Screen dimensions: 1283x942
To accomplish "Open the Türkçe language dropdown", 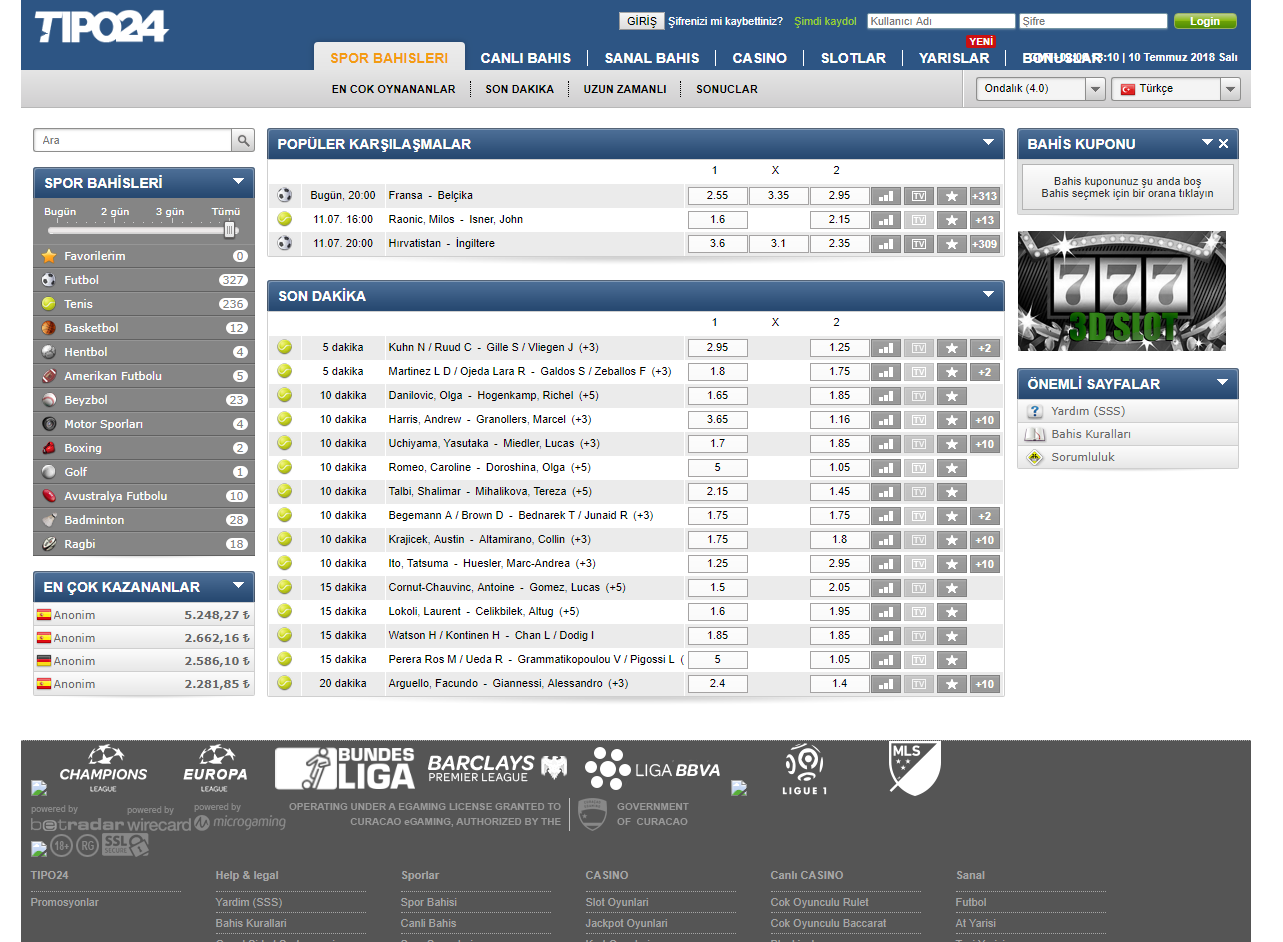I will coord(1176,89).
